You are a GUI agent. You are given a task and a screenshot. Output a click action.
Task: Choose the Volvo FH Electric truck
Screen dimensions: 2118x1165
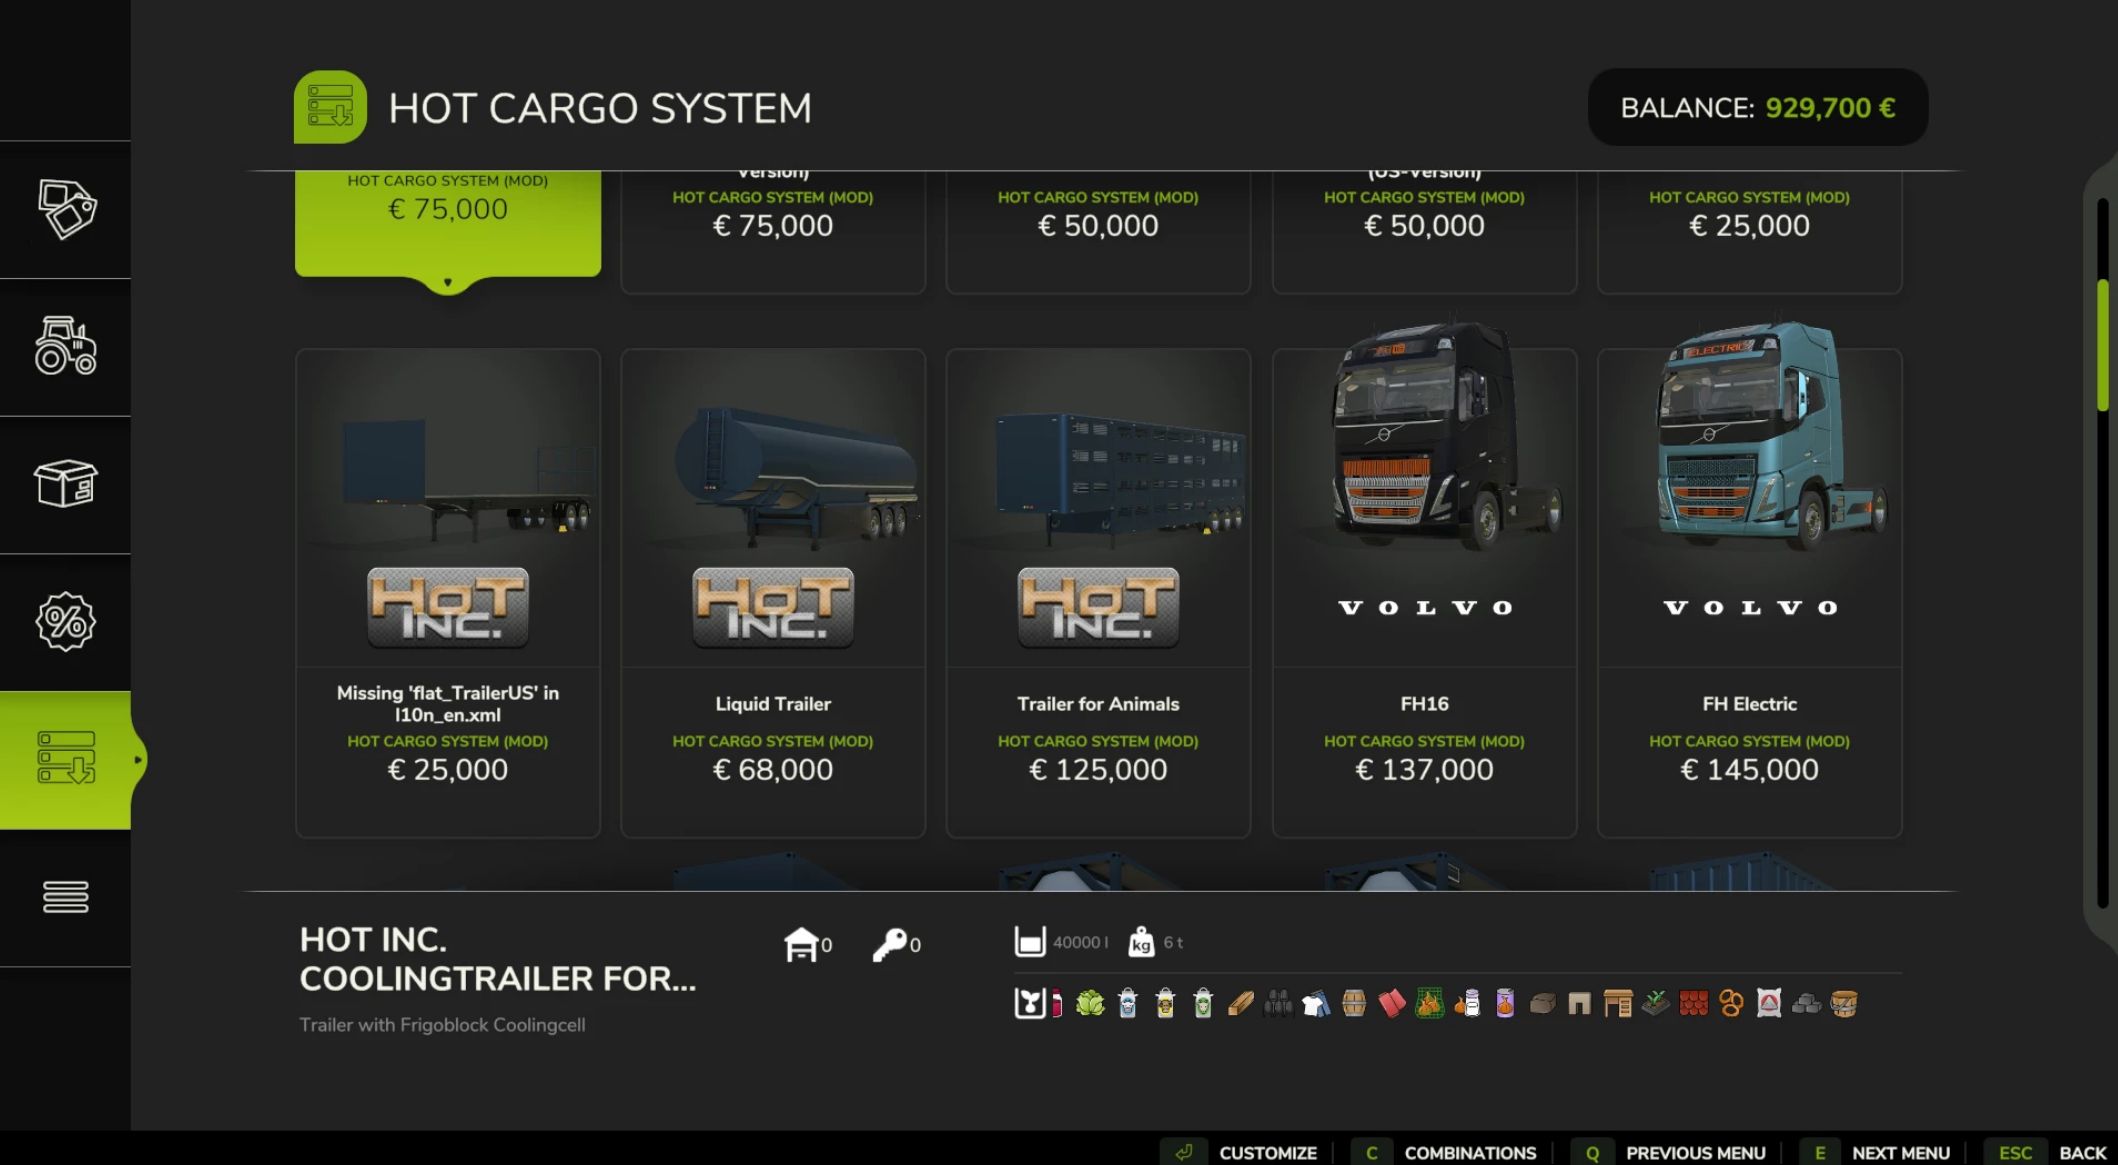(1749, 593)
